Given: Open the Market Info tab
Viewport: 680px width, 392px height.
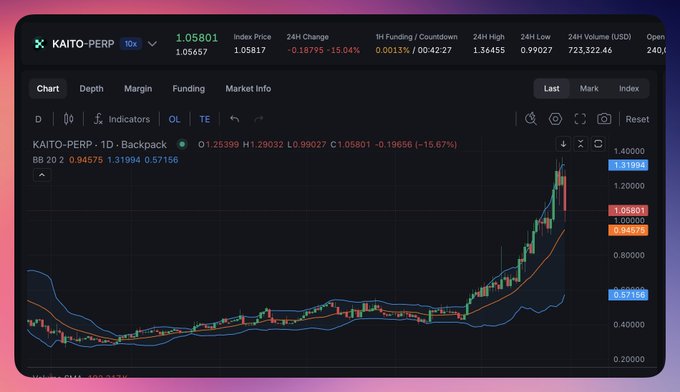Looking at the screenshot, I should click(248, 88).
